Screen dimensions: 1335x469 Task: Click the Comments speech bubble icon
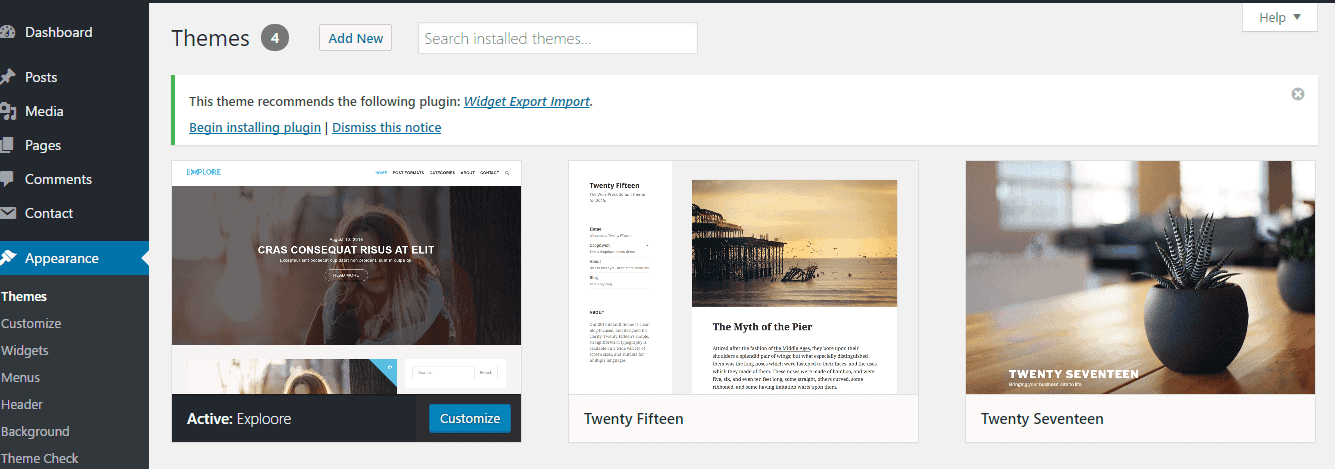(7, 179)
